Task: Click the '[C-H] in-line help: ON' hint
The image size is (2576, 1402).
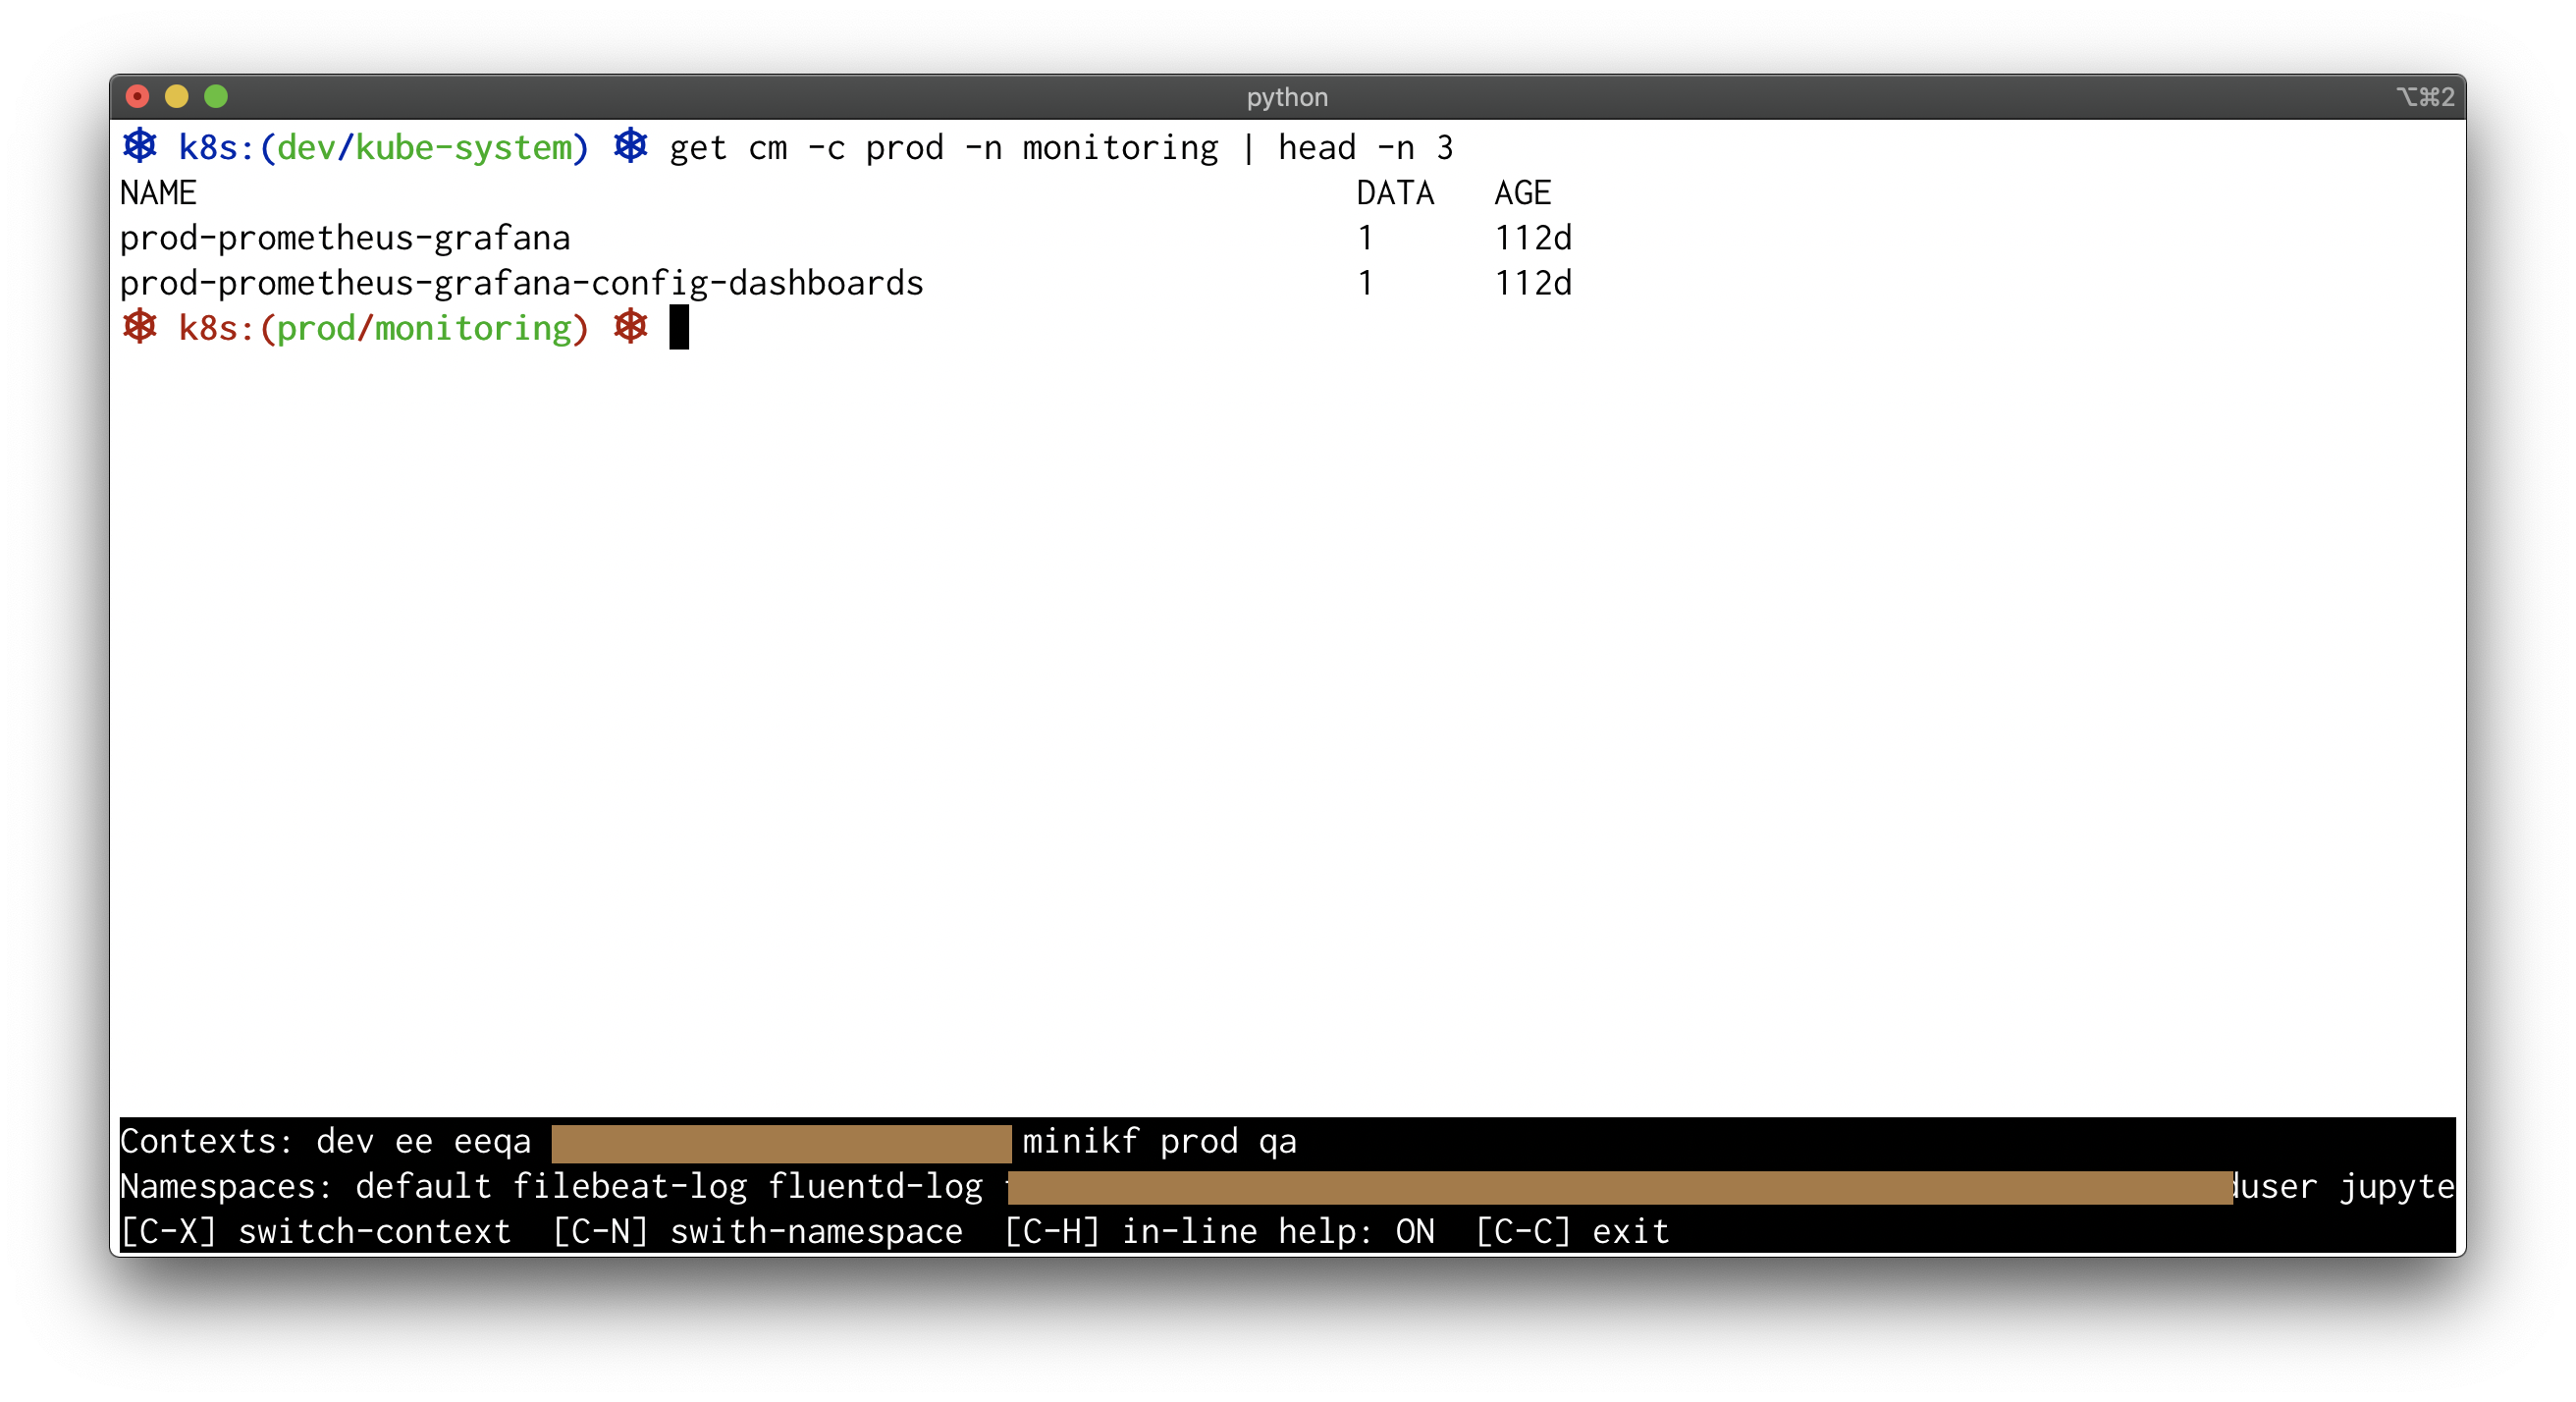Action: (1218, 1231)
